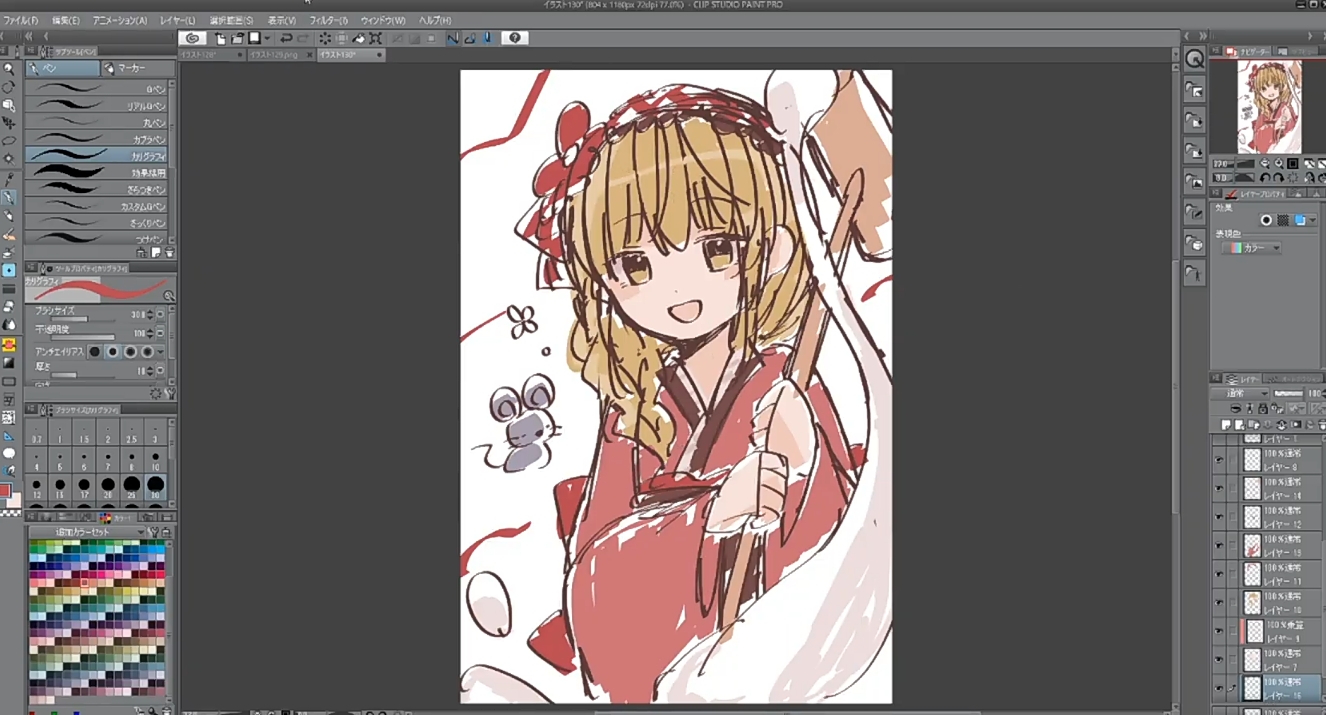Select the Gペン sub tool

[x=96, y=89]
